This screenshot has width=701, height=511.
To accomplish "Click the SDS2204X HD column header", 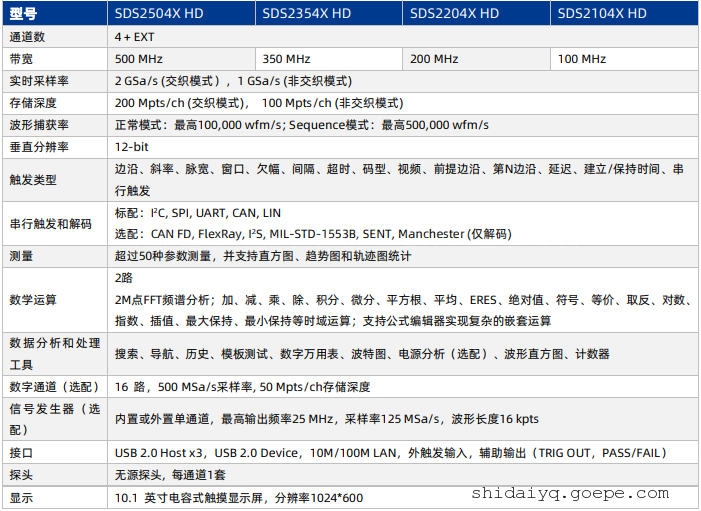I will 454,13.
